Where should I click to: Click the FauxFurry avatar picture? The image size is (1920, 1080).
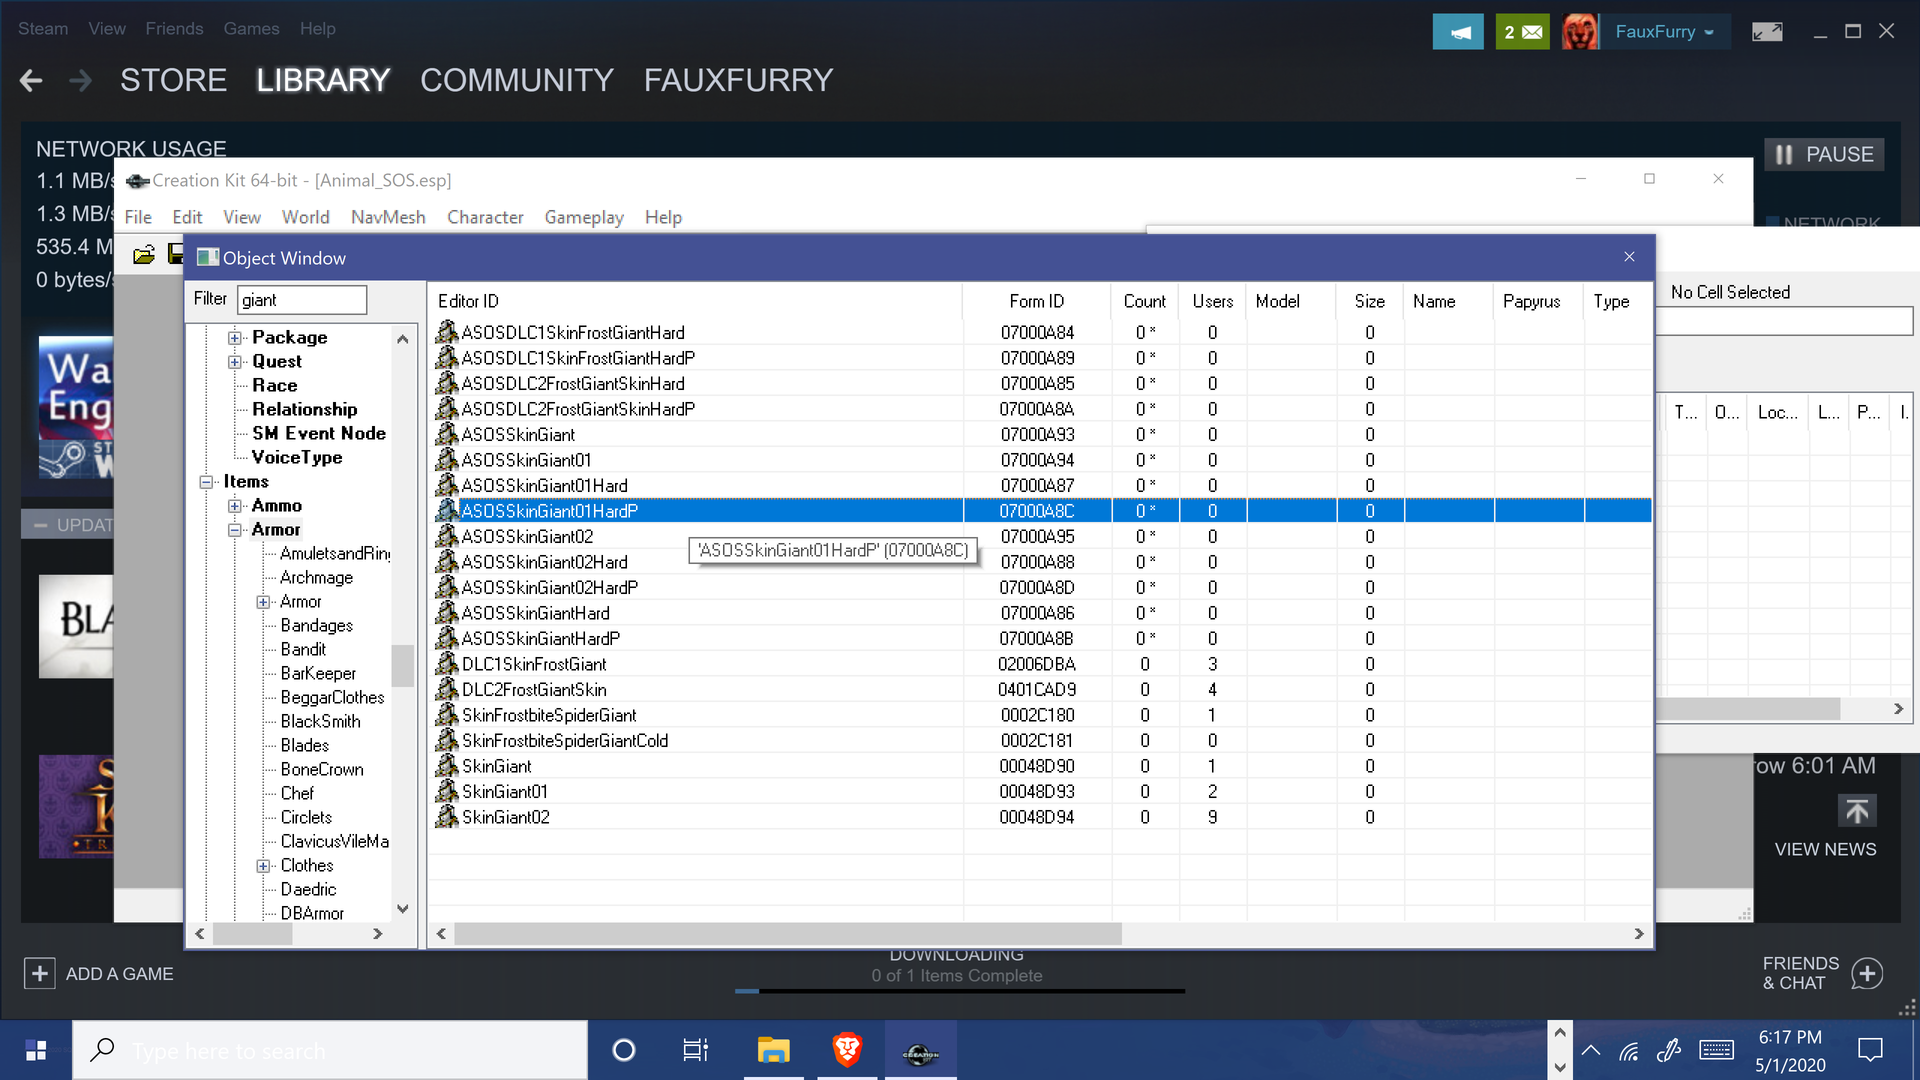pos(1580,32)
